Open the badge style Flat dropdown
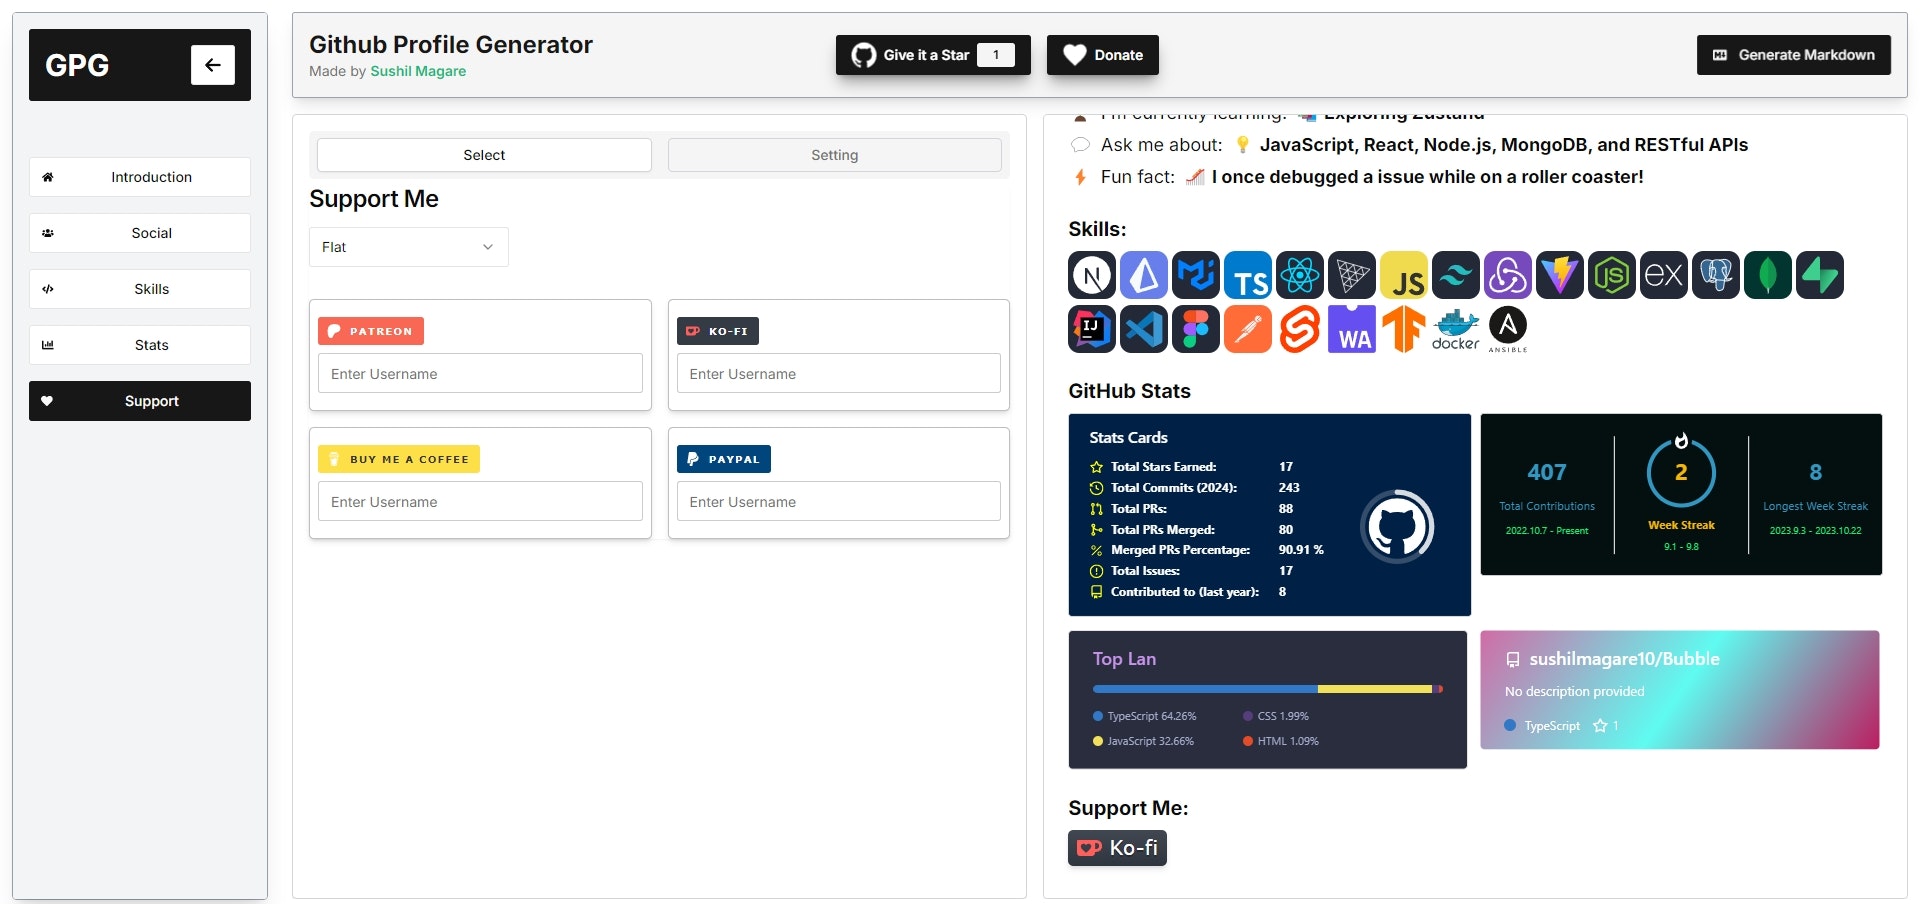The width and height of the screenshot is (1920, 904). [408, 247]
